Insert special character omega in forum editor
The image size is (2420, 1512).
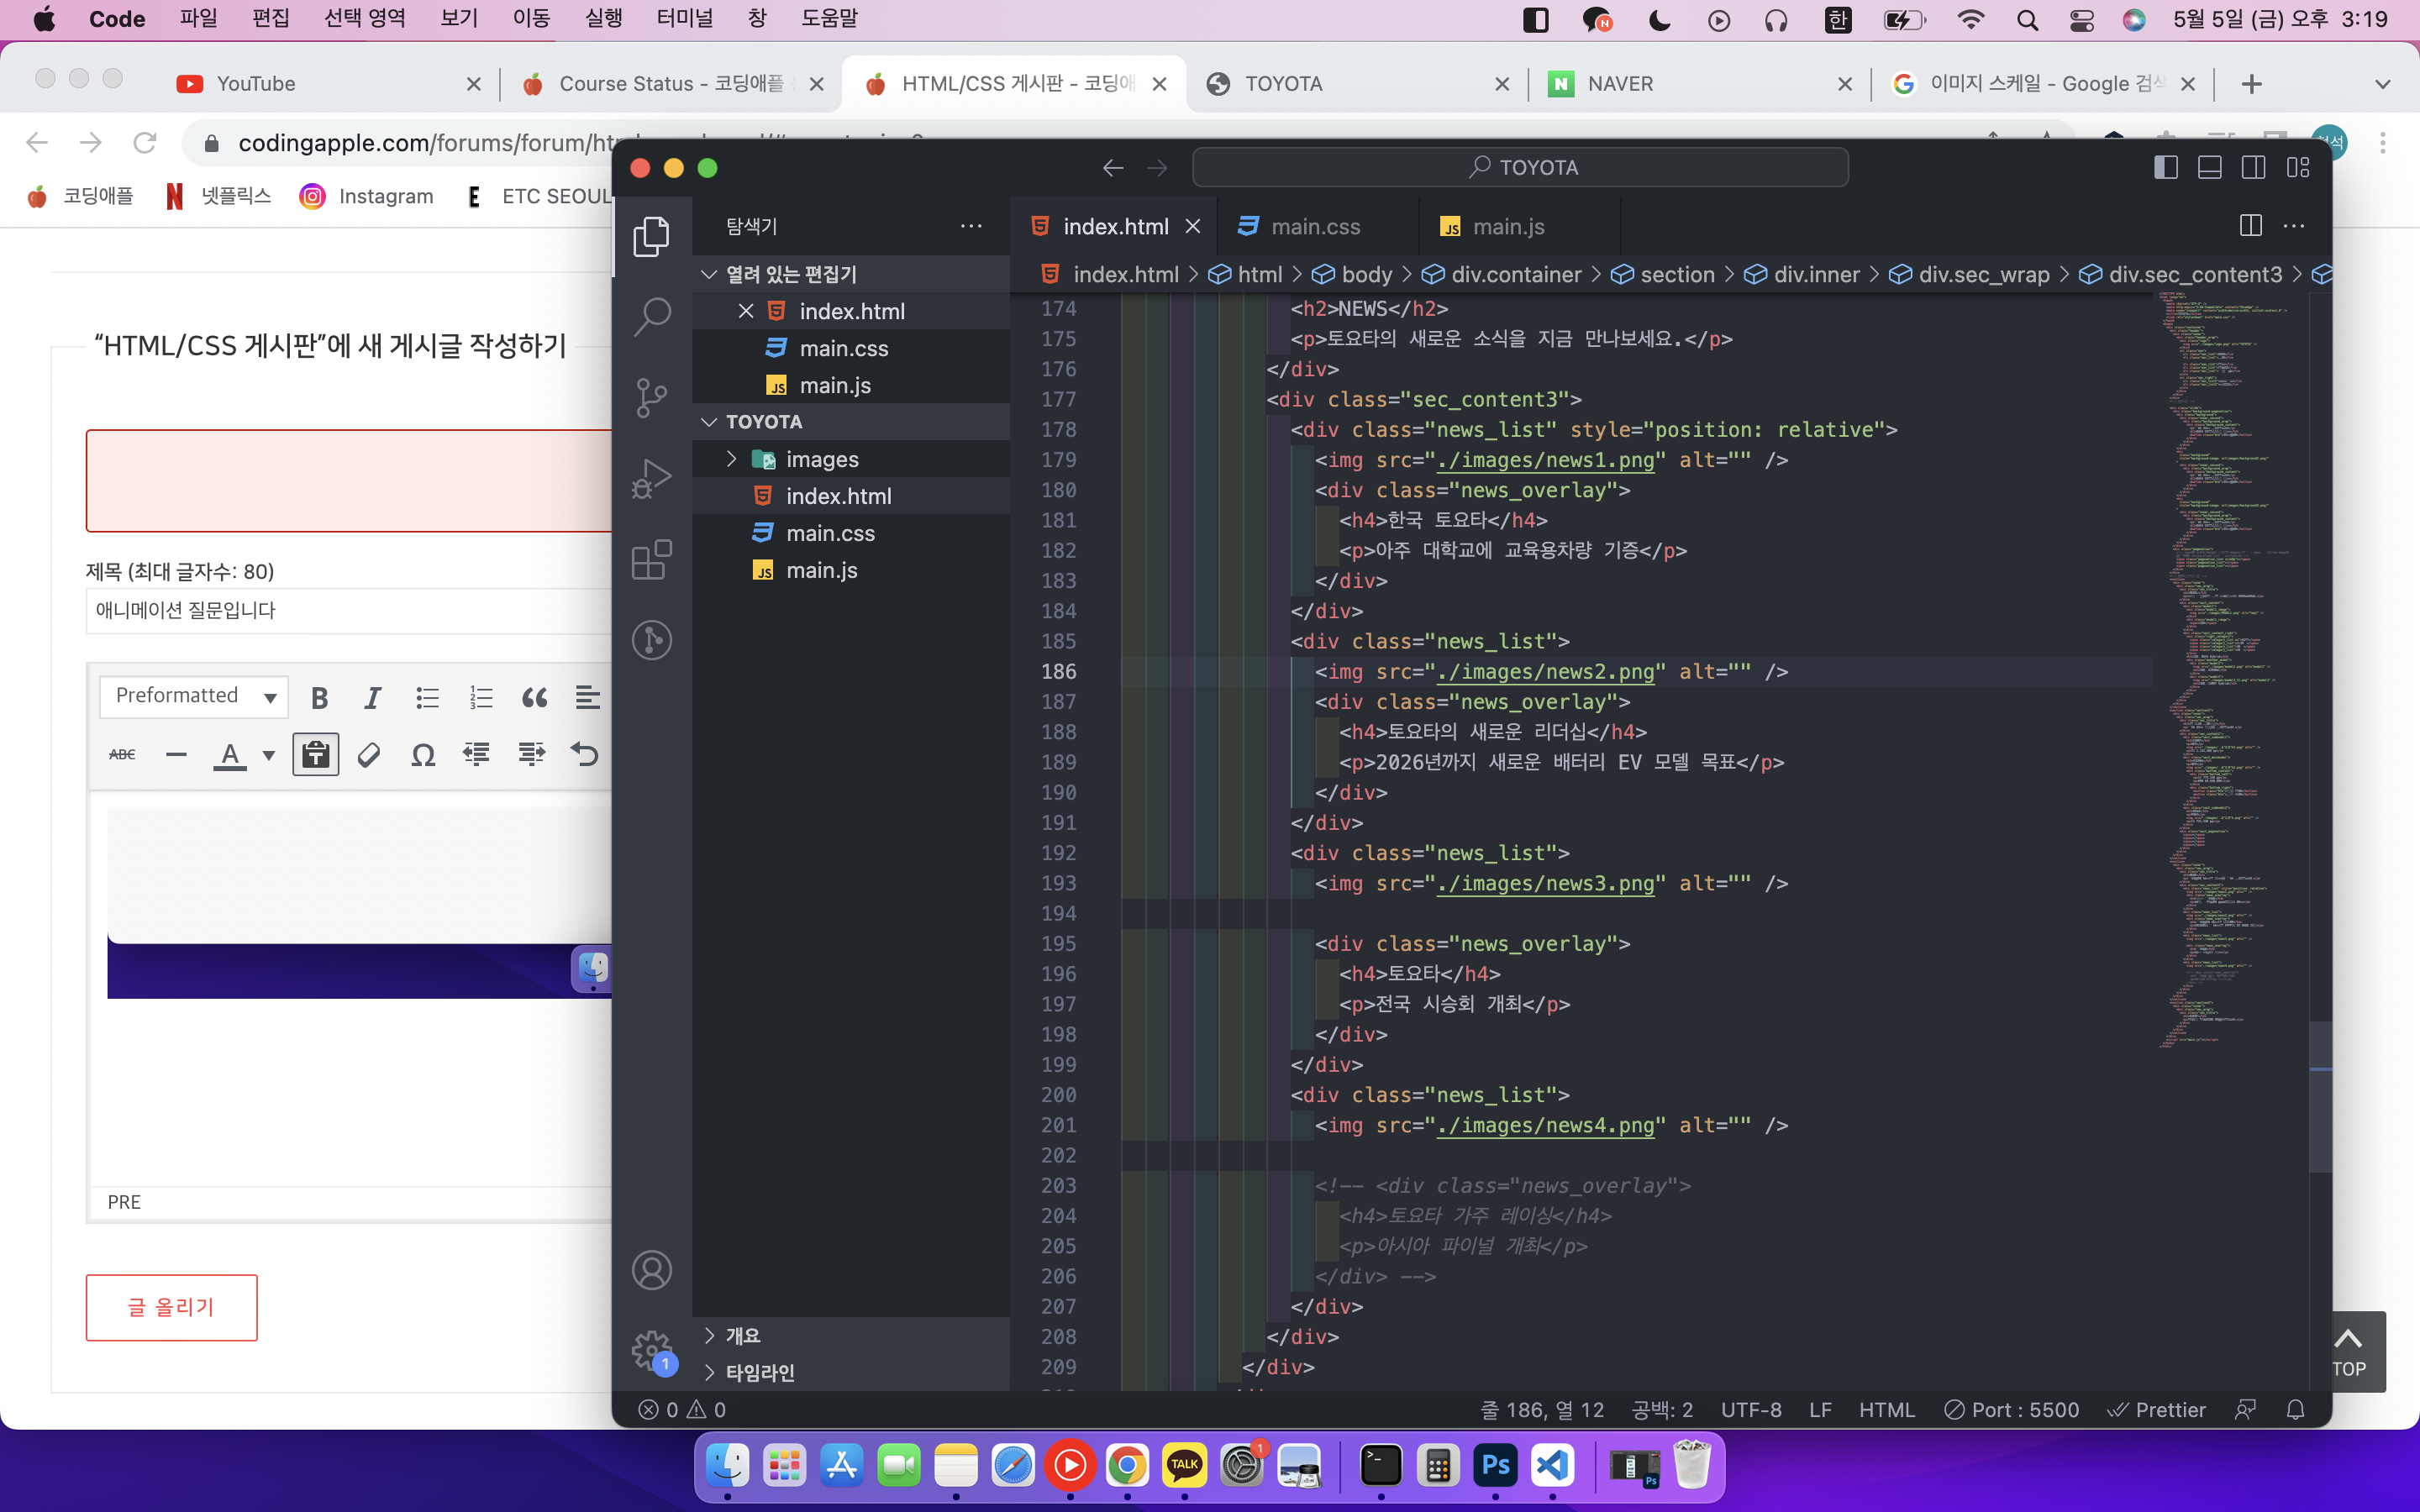pos(423,754)
